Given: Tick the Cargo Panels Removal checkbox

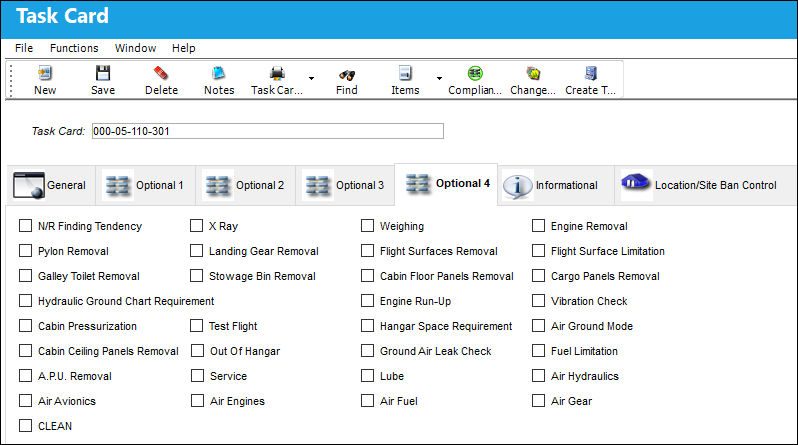Looking at the screenshot, I should pyautogui.click(x=538, y=275).
